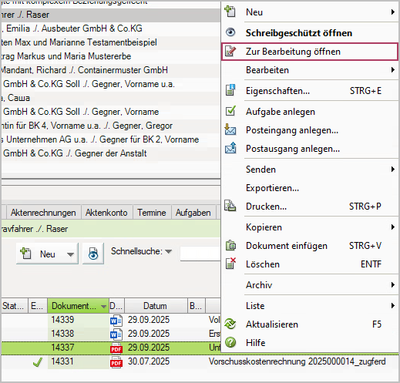The width and height of the screenshot is (400, 383).
Task: Open the Dokument column sort dropdown
Action: point(104,306)
